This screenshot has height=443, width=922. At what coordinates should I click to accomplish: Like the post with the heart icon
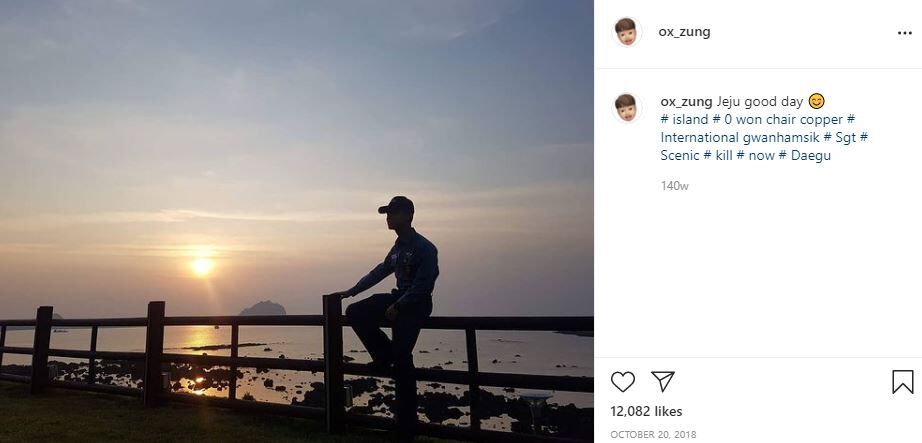(x=622, y=381)
